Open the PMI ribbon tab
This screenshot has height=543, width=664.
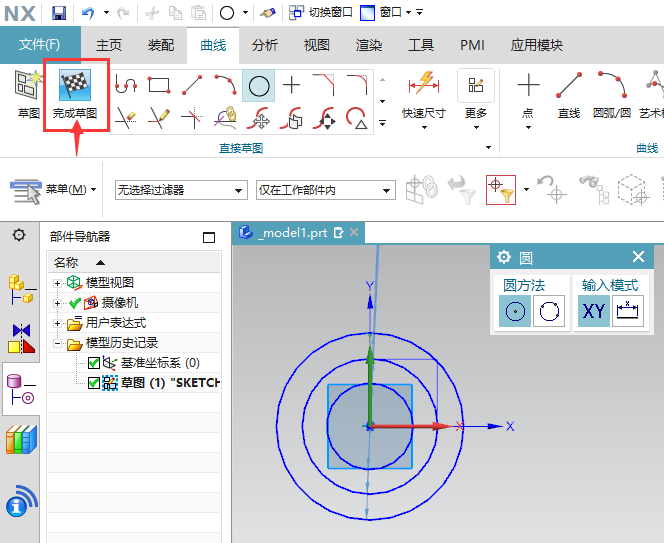(x=472, y=45)
